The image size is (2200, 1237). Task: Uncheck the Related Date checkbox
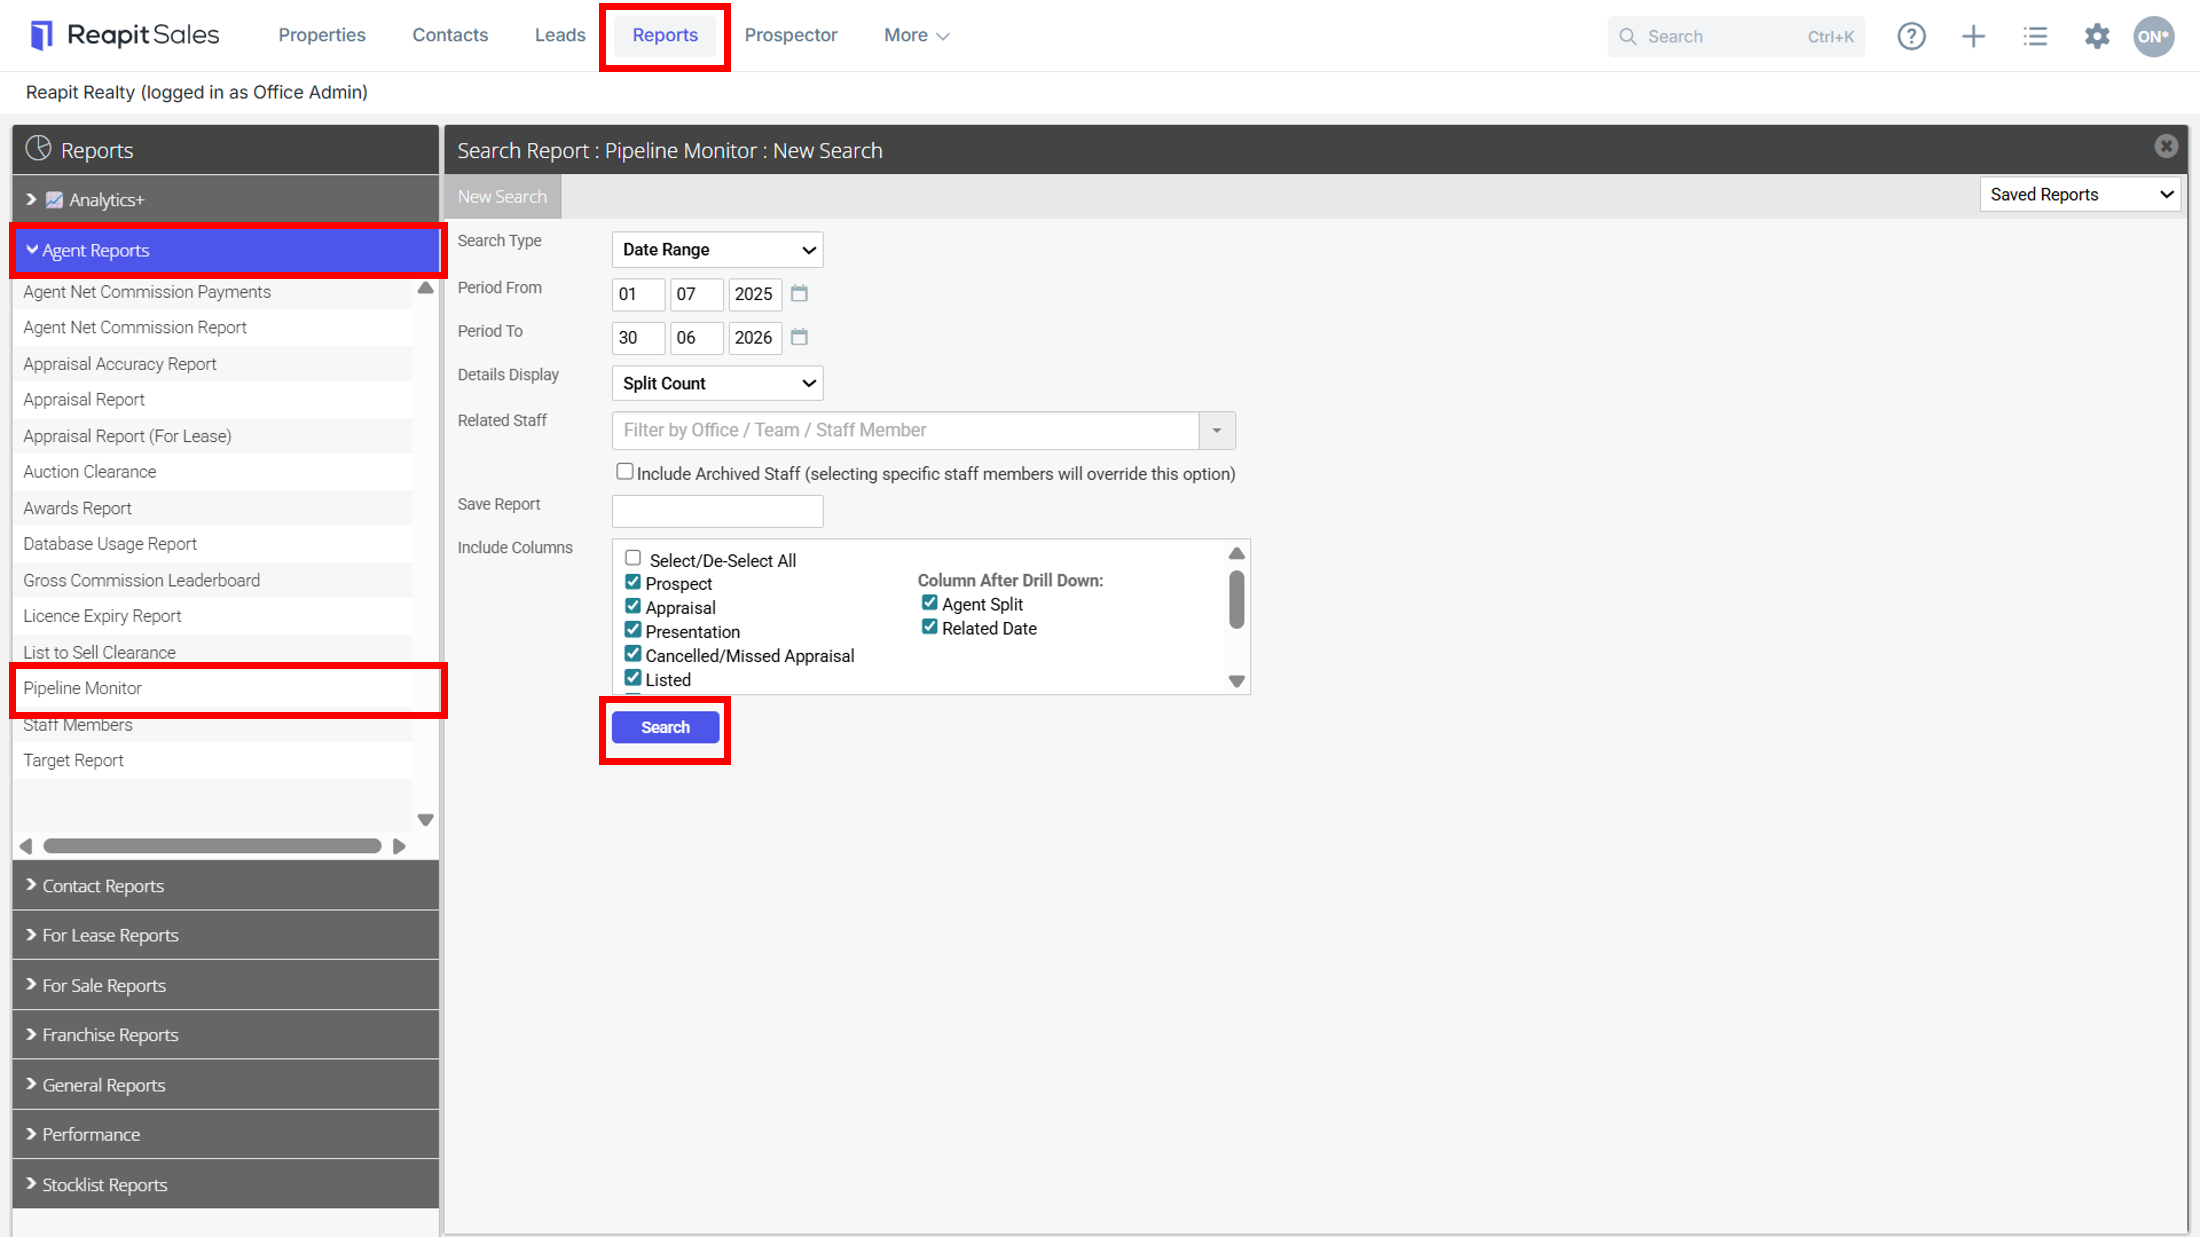click(x=930, y=627)
